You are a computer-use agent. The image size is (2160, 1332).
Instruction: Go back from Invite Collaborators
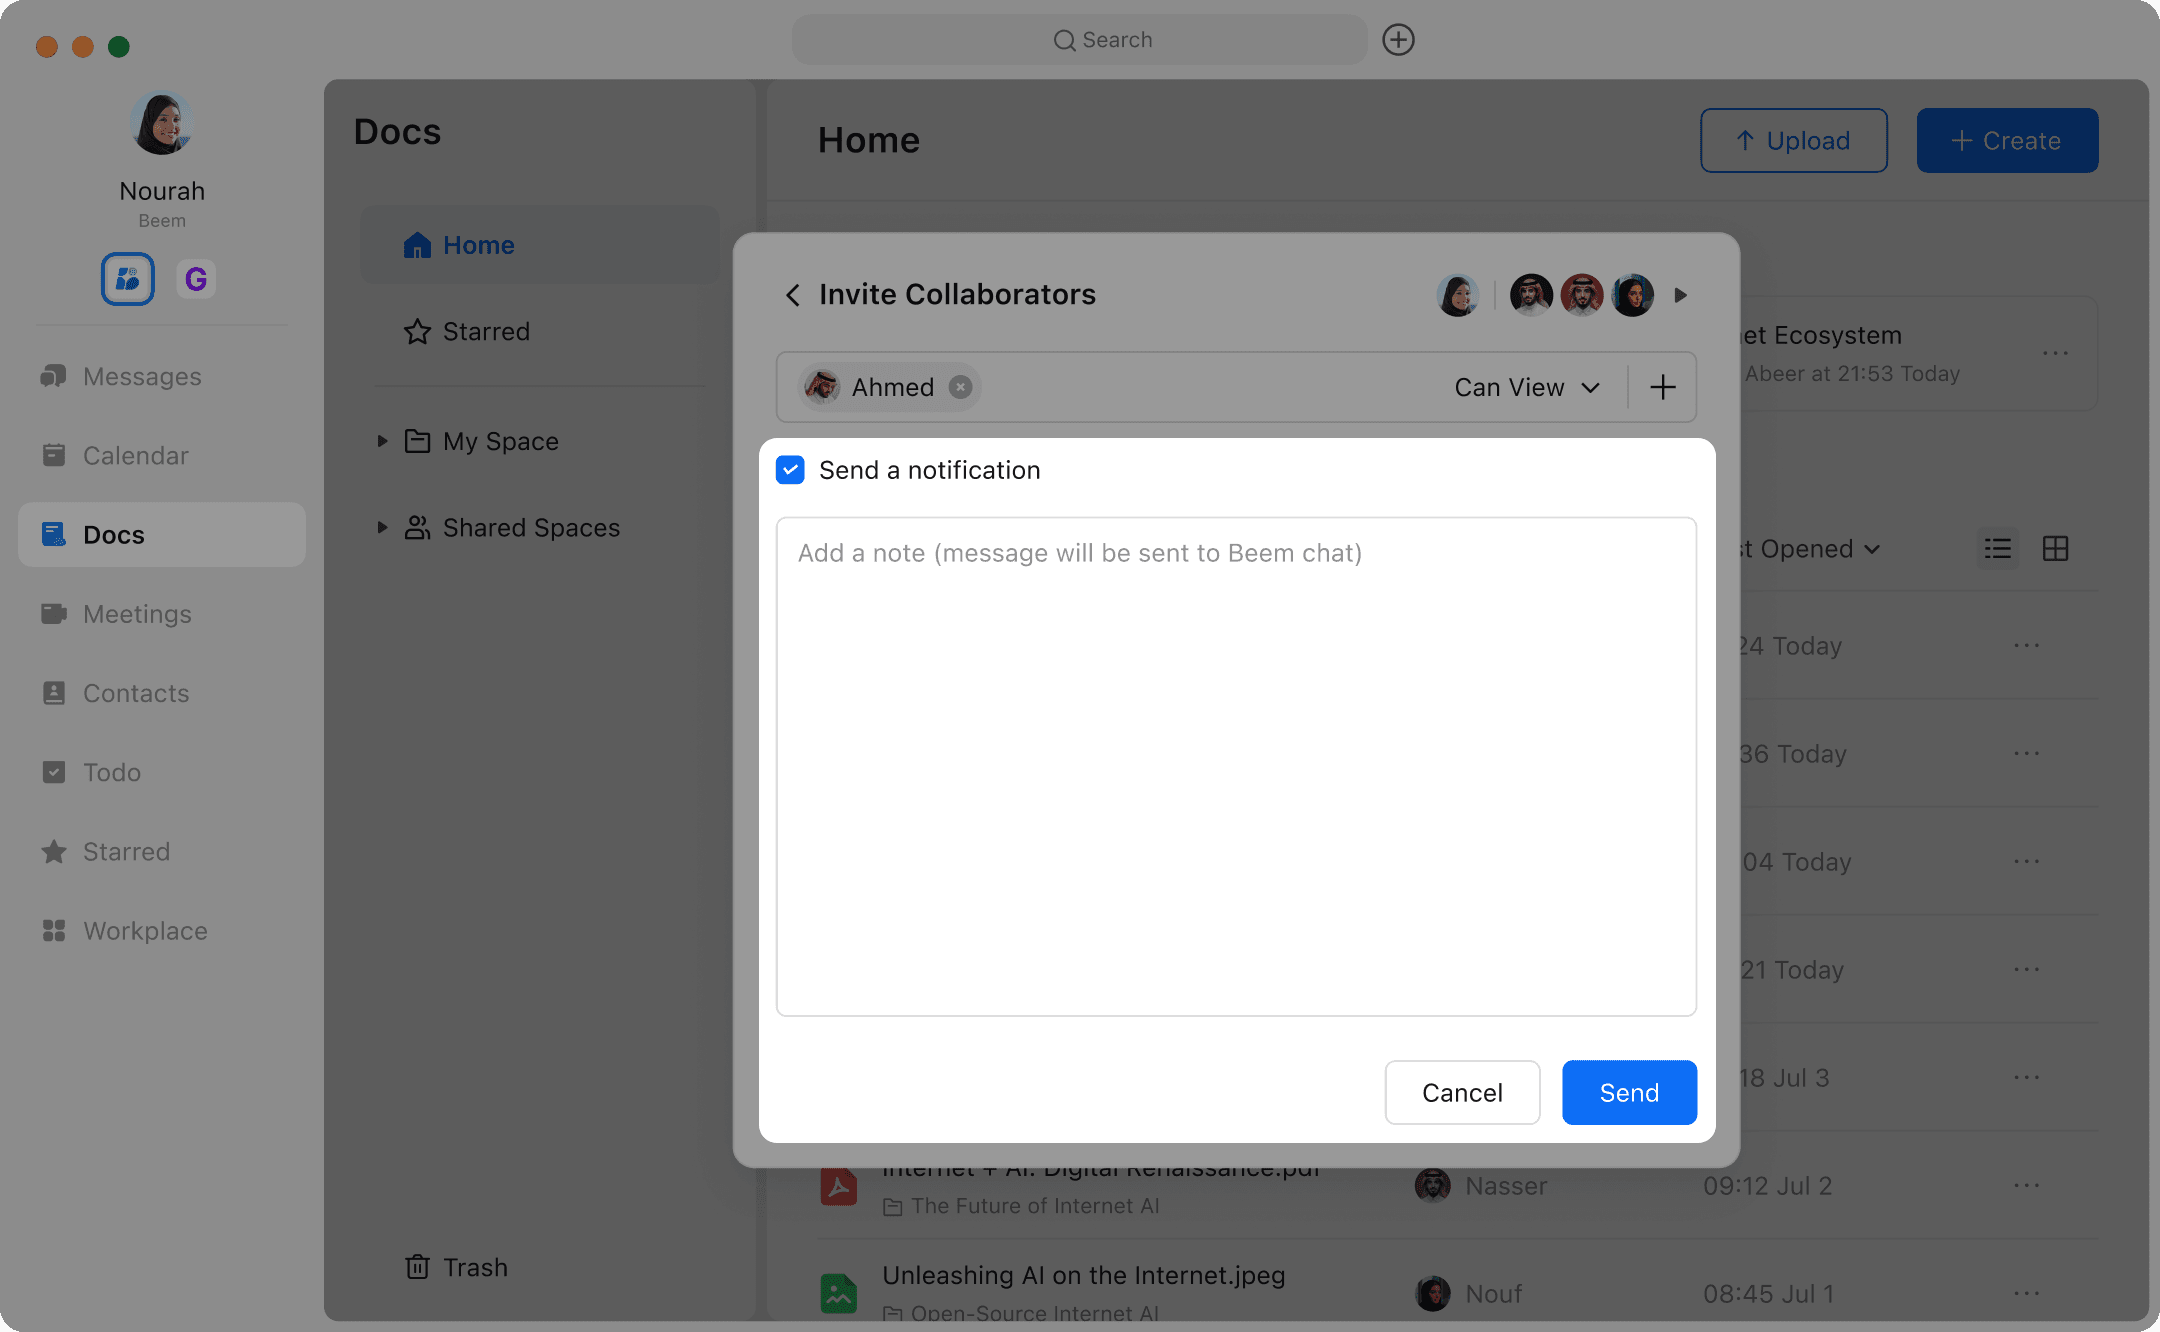[793, 295]
